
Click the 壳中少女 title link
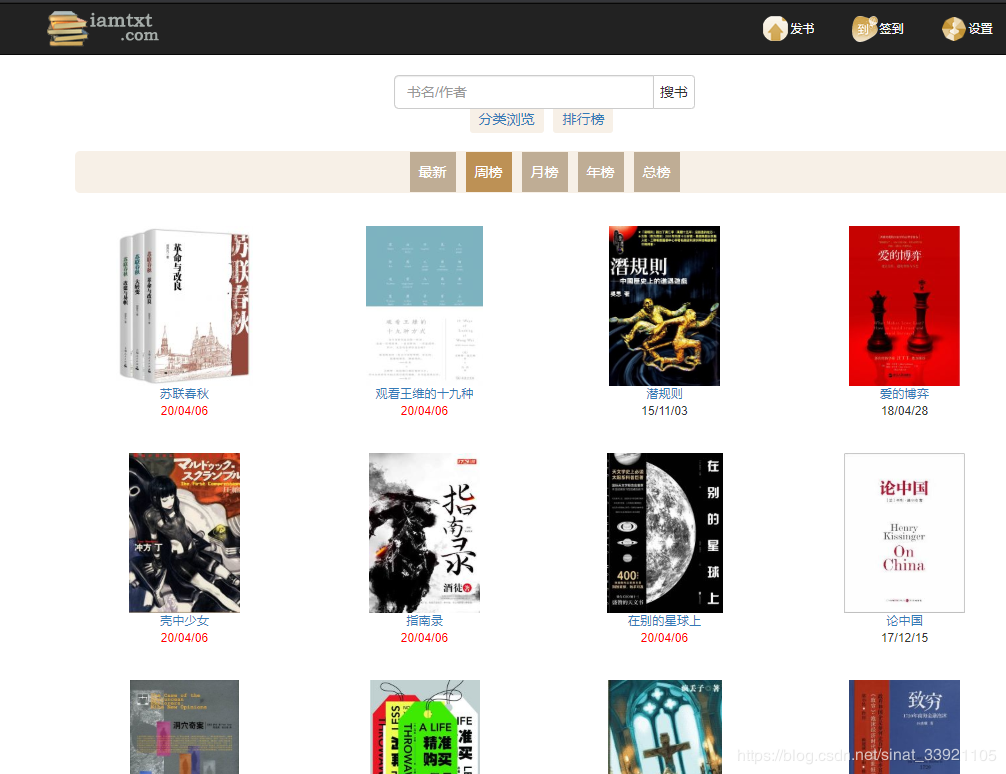click(184, 621)
